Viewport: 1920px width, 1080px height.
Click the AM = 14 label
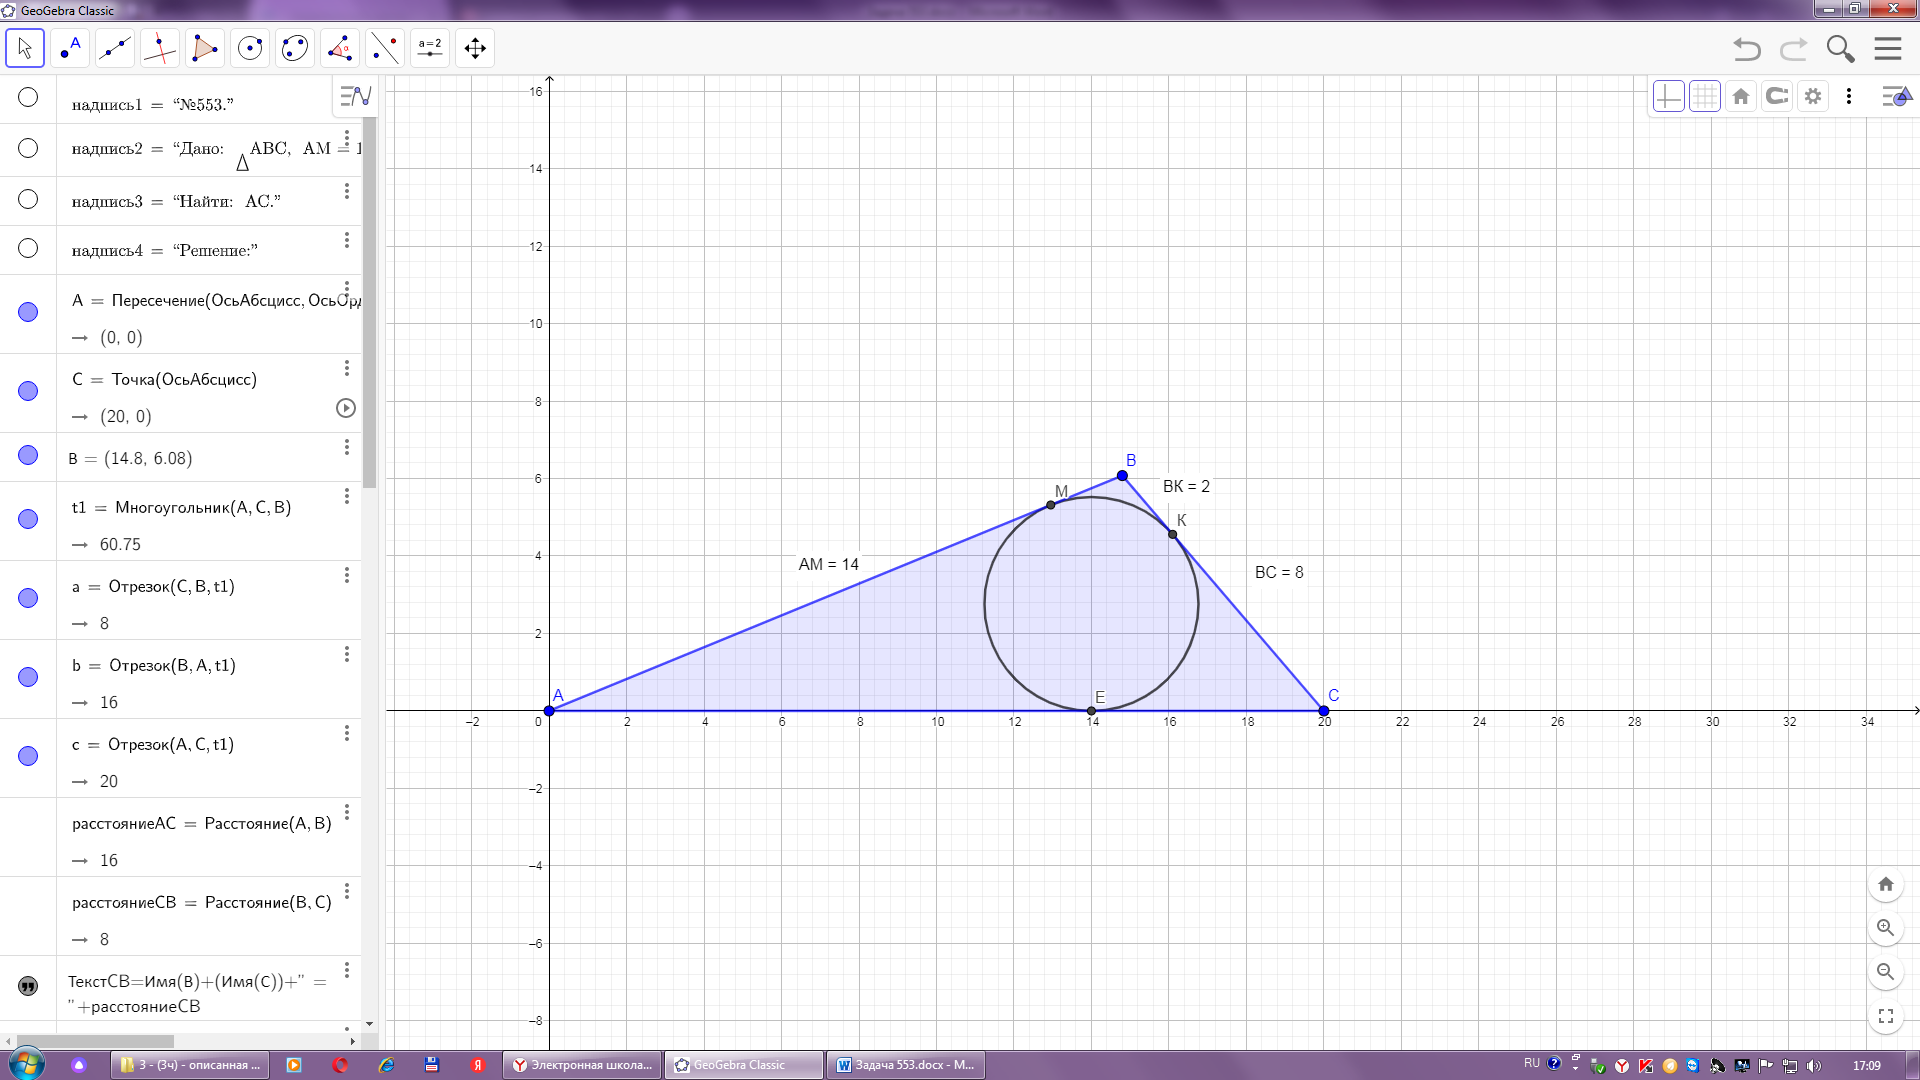click(829, 564)
